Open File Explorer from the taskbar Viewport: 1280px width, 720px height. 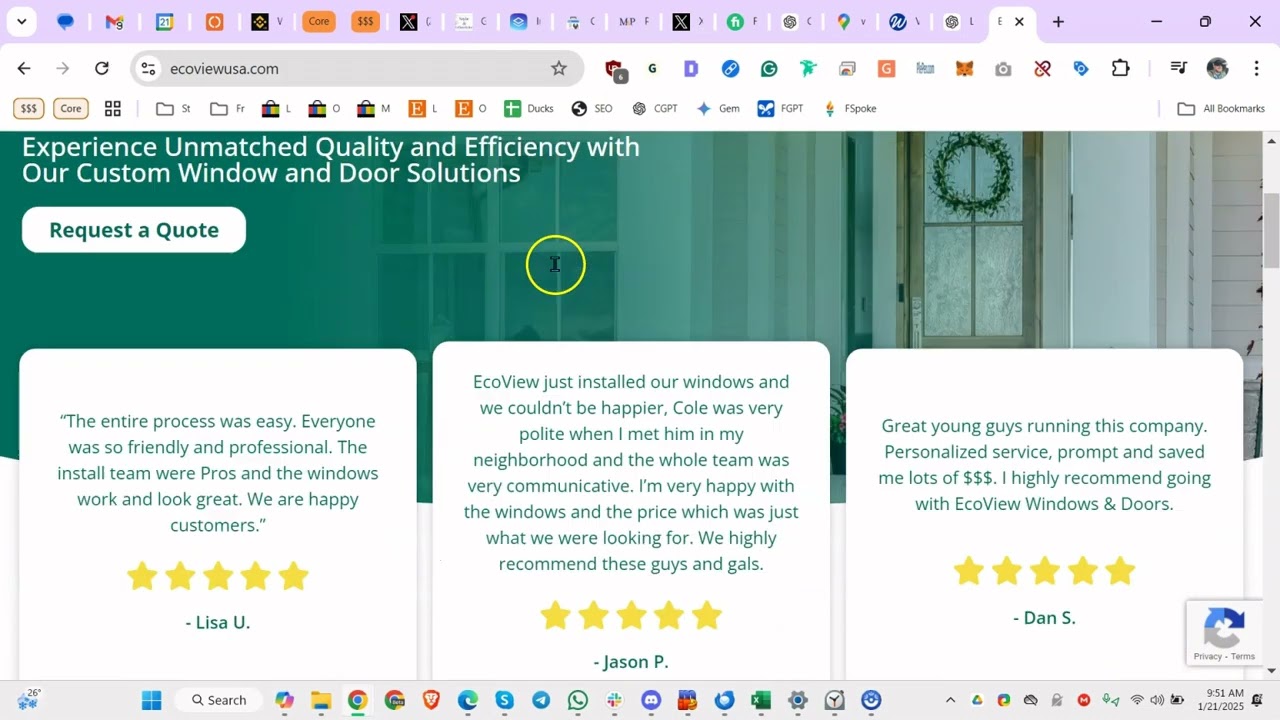click(x=320, y=700)
